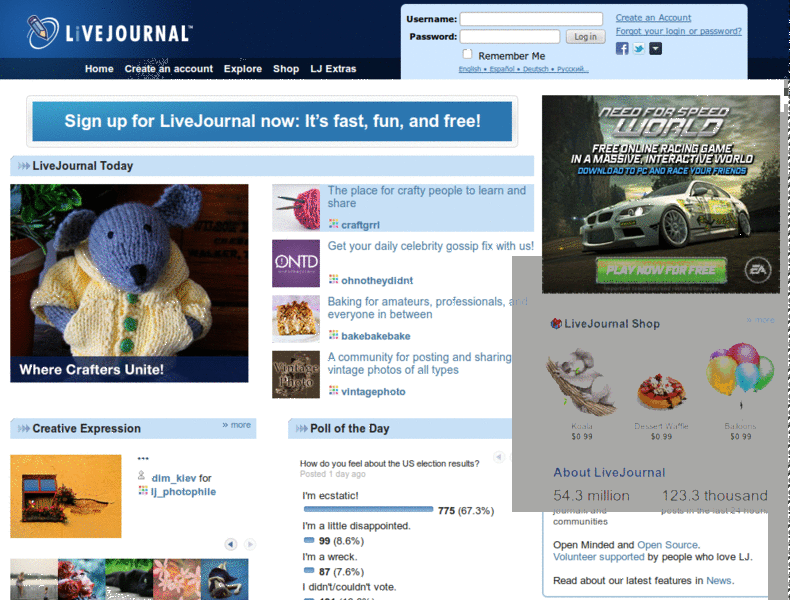Screen dimensions: 800x600
Task: Log in with the Twitter icon
Action: pos(639,48)
